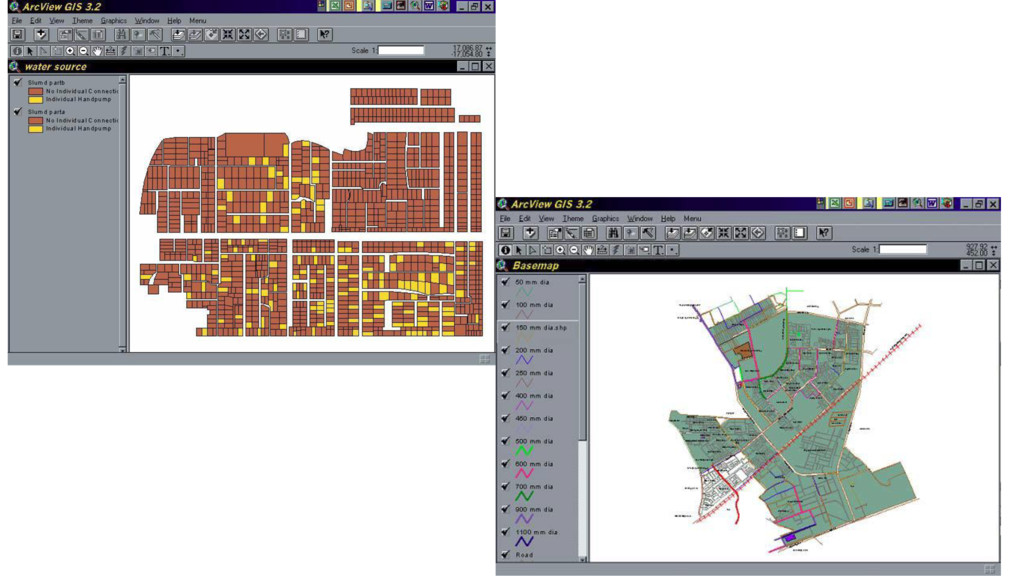Toggle the Road theme checkbox
Screen dimensions: 1024x576
pos(505,554)
